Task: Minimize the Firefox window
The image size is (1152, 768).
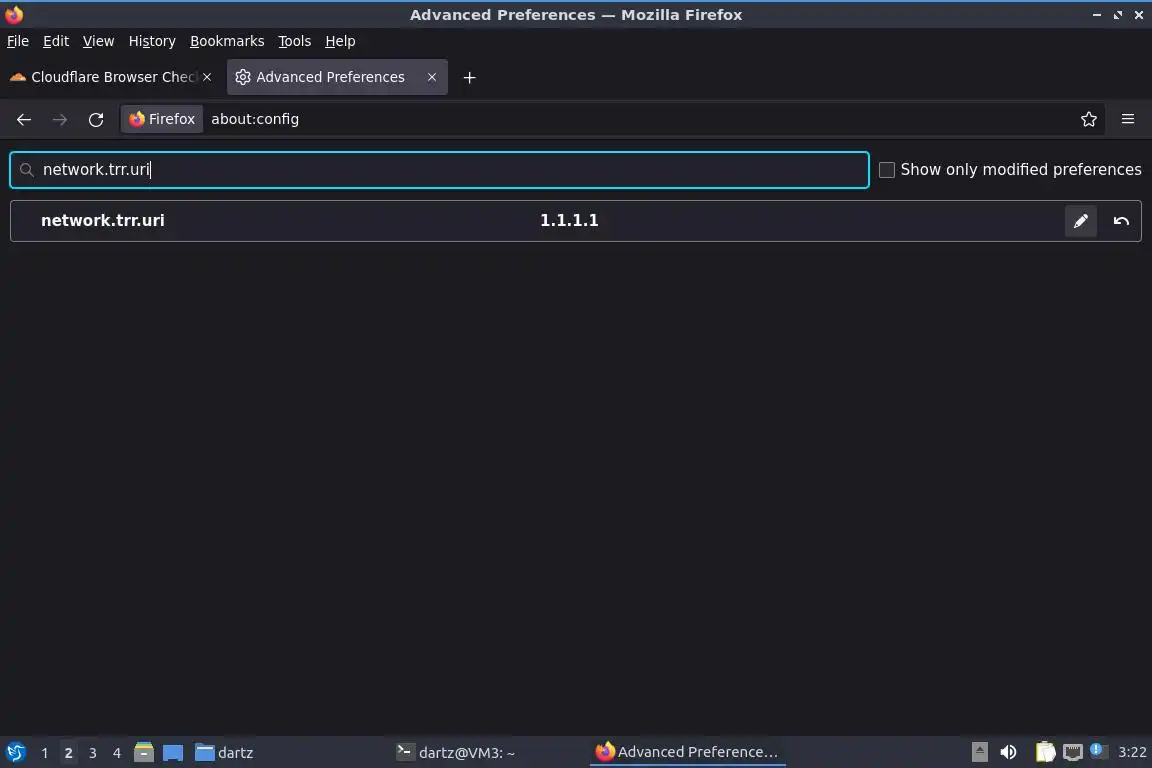Action: tap(1096, 15)
